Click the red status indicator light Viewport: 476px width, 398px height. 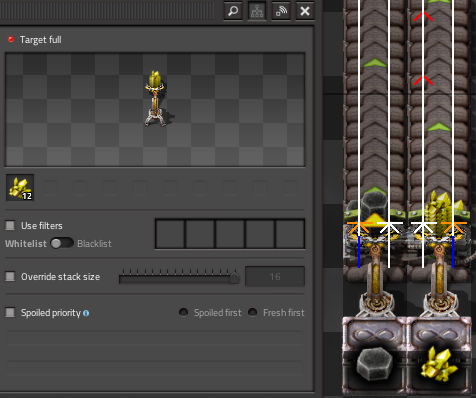click(x=11, y=39)
